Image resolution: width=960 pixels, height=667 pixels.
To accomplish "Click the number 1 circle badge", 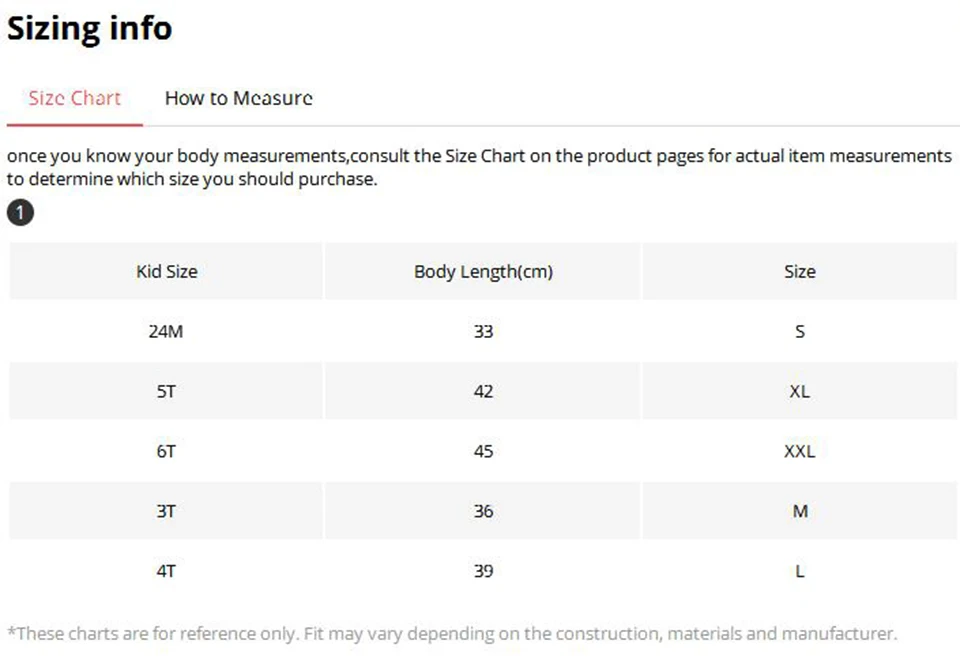I will 20,213.
